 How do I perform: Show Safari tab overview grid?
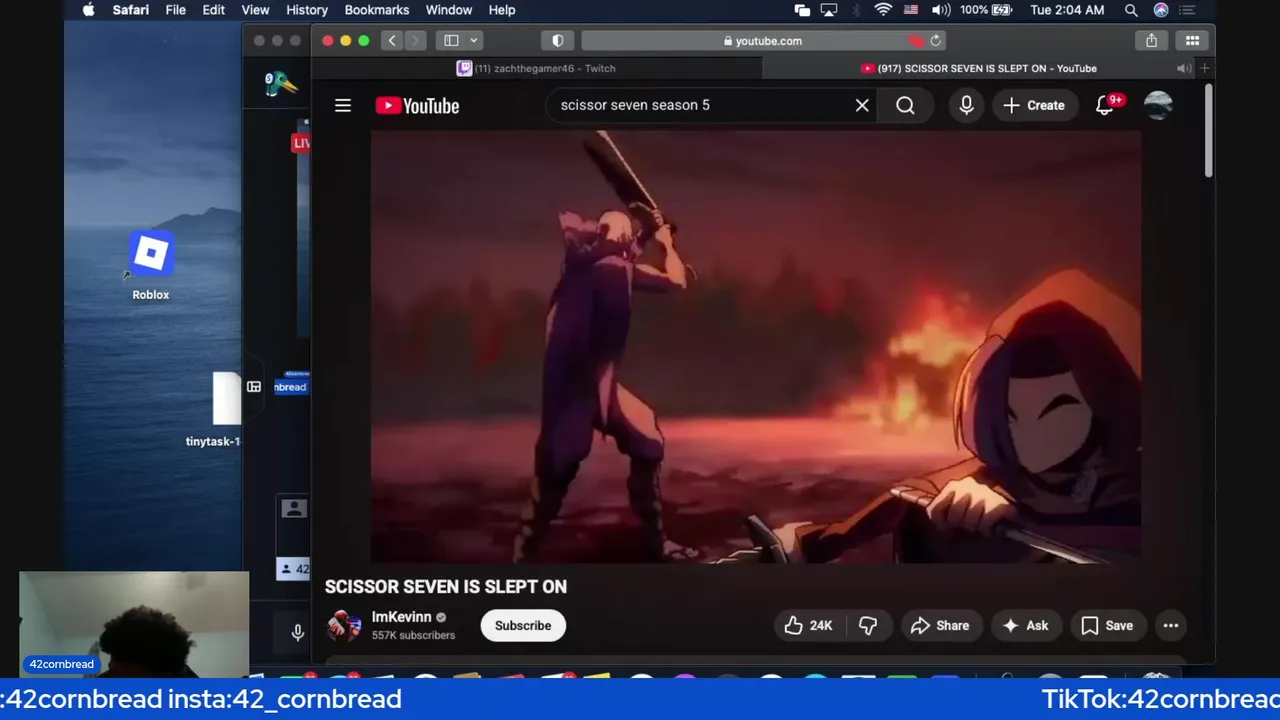coord(1192,41)
